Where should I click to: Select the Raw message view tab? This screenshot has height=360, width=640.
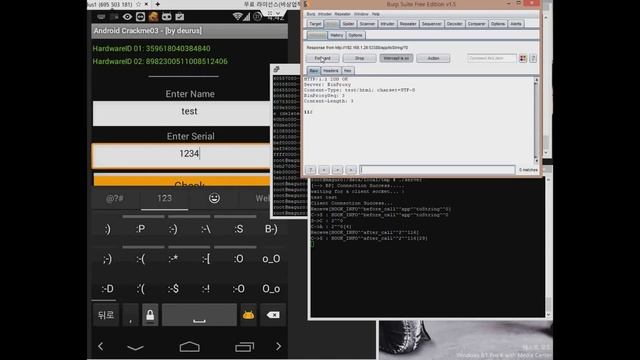click(313, 71)
